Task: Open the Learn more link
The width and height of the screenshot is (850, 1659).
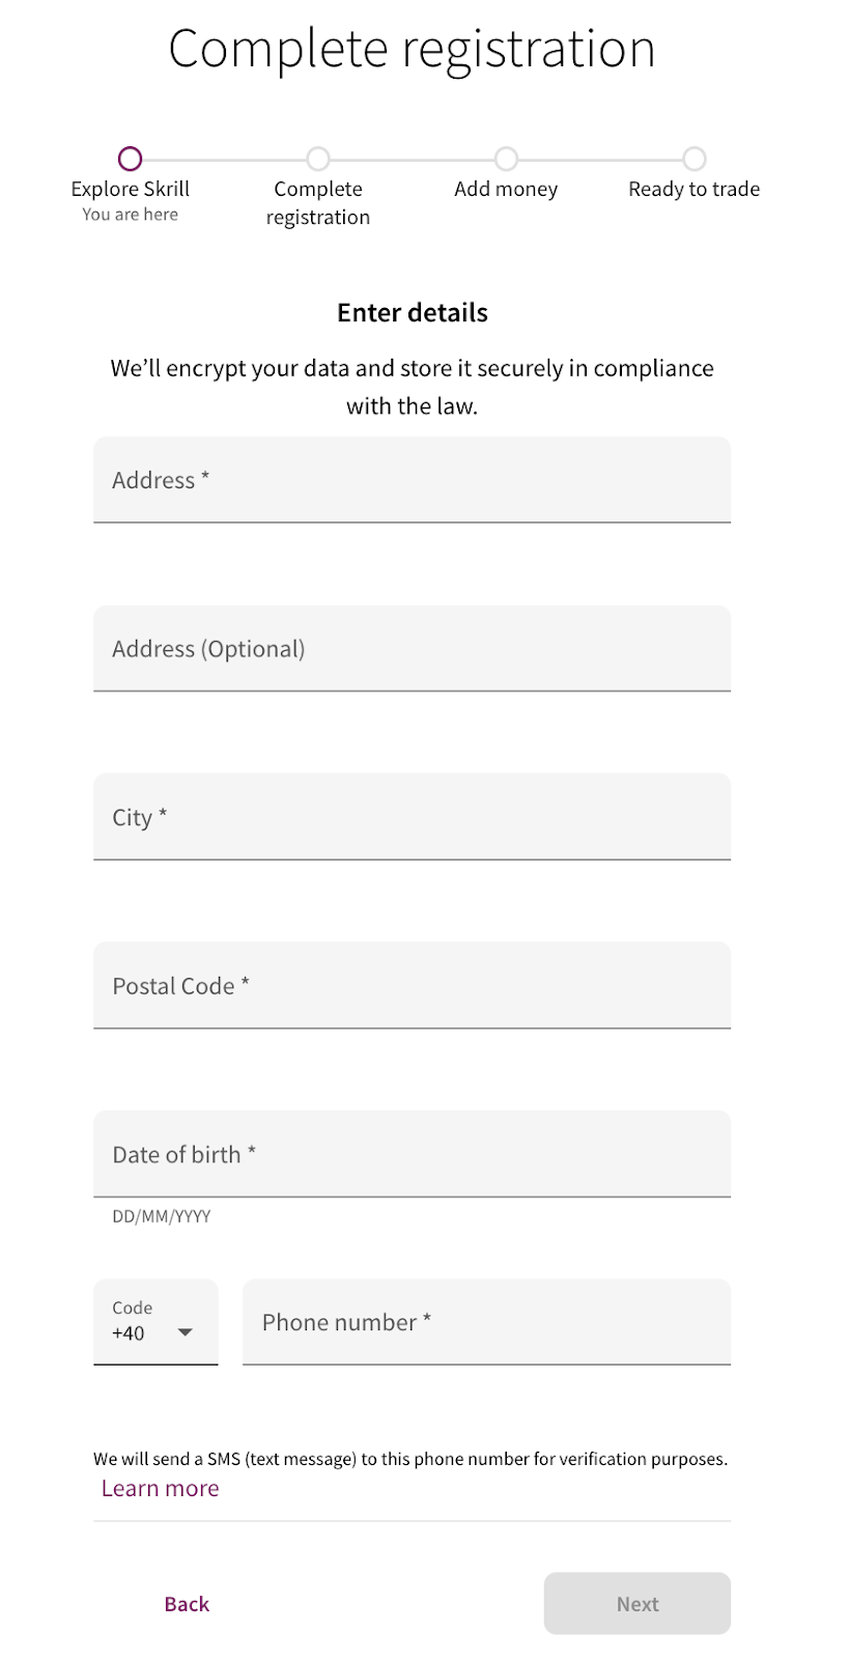Action: click(x=160, y=1488)
